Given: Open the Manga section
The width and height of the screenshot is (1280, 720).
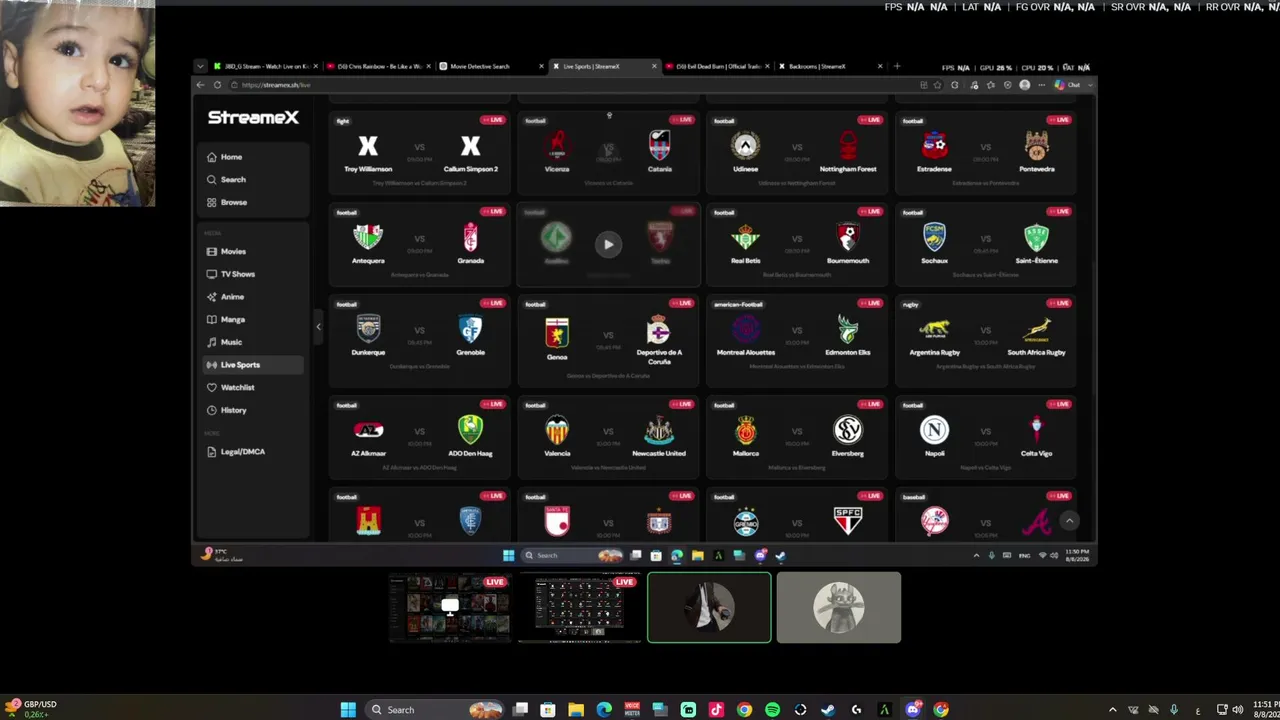Looking at the screenshot, I should click(x=252, y=320).
